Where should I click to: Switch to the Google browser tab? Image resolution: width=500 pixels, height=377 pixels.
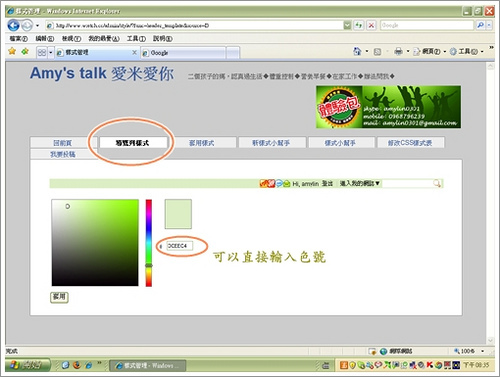183,53
